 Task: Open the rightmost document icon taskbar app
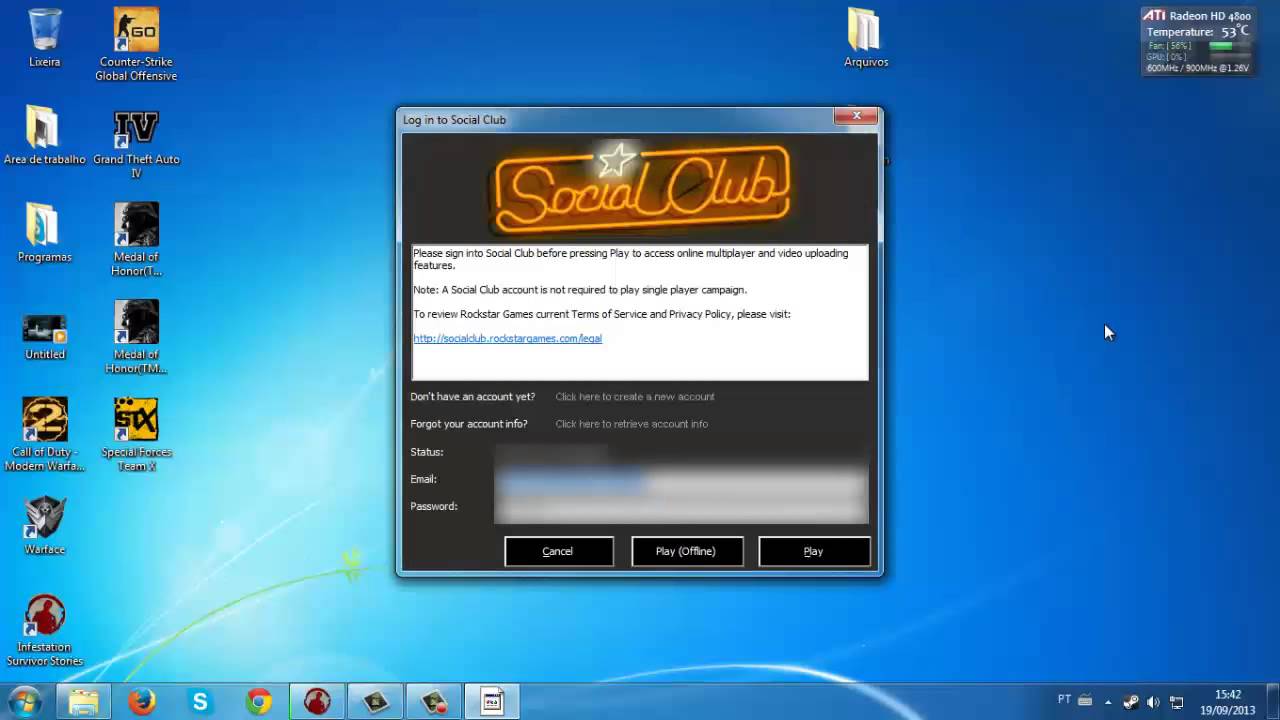[492, 702]
